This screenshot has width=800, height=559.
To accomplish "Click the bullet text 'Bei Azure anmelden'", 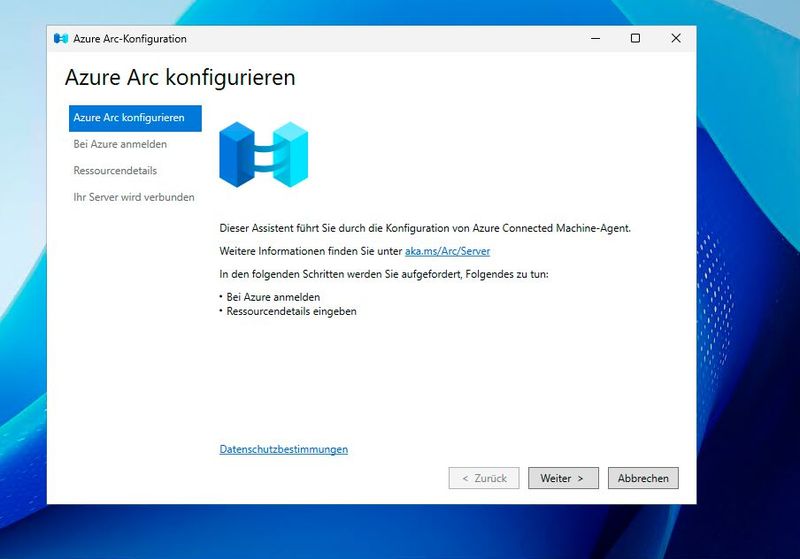I will 273,297.
